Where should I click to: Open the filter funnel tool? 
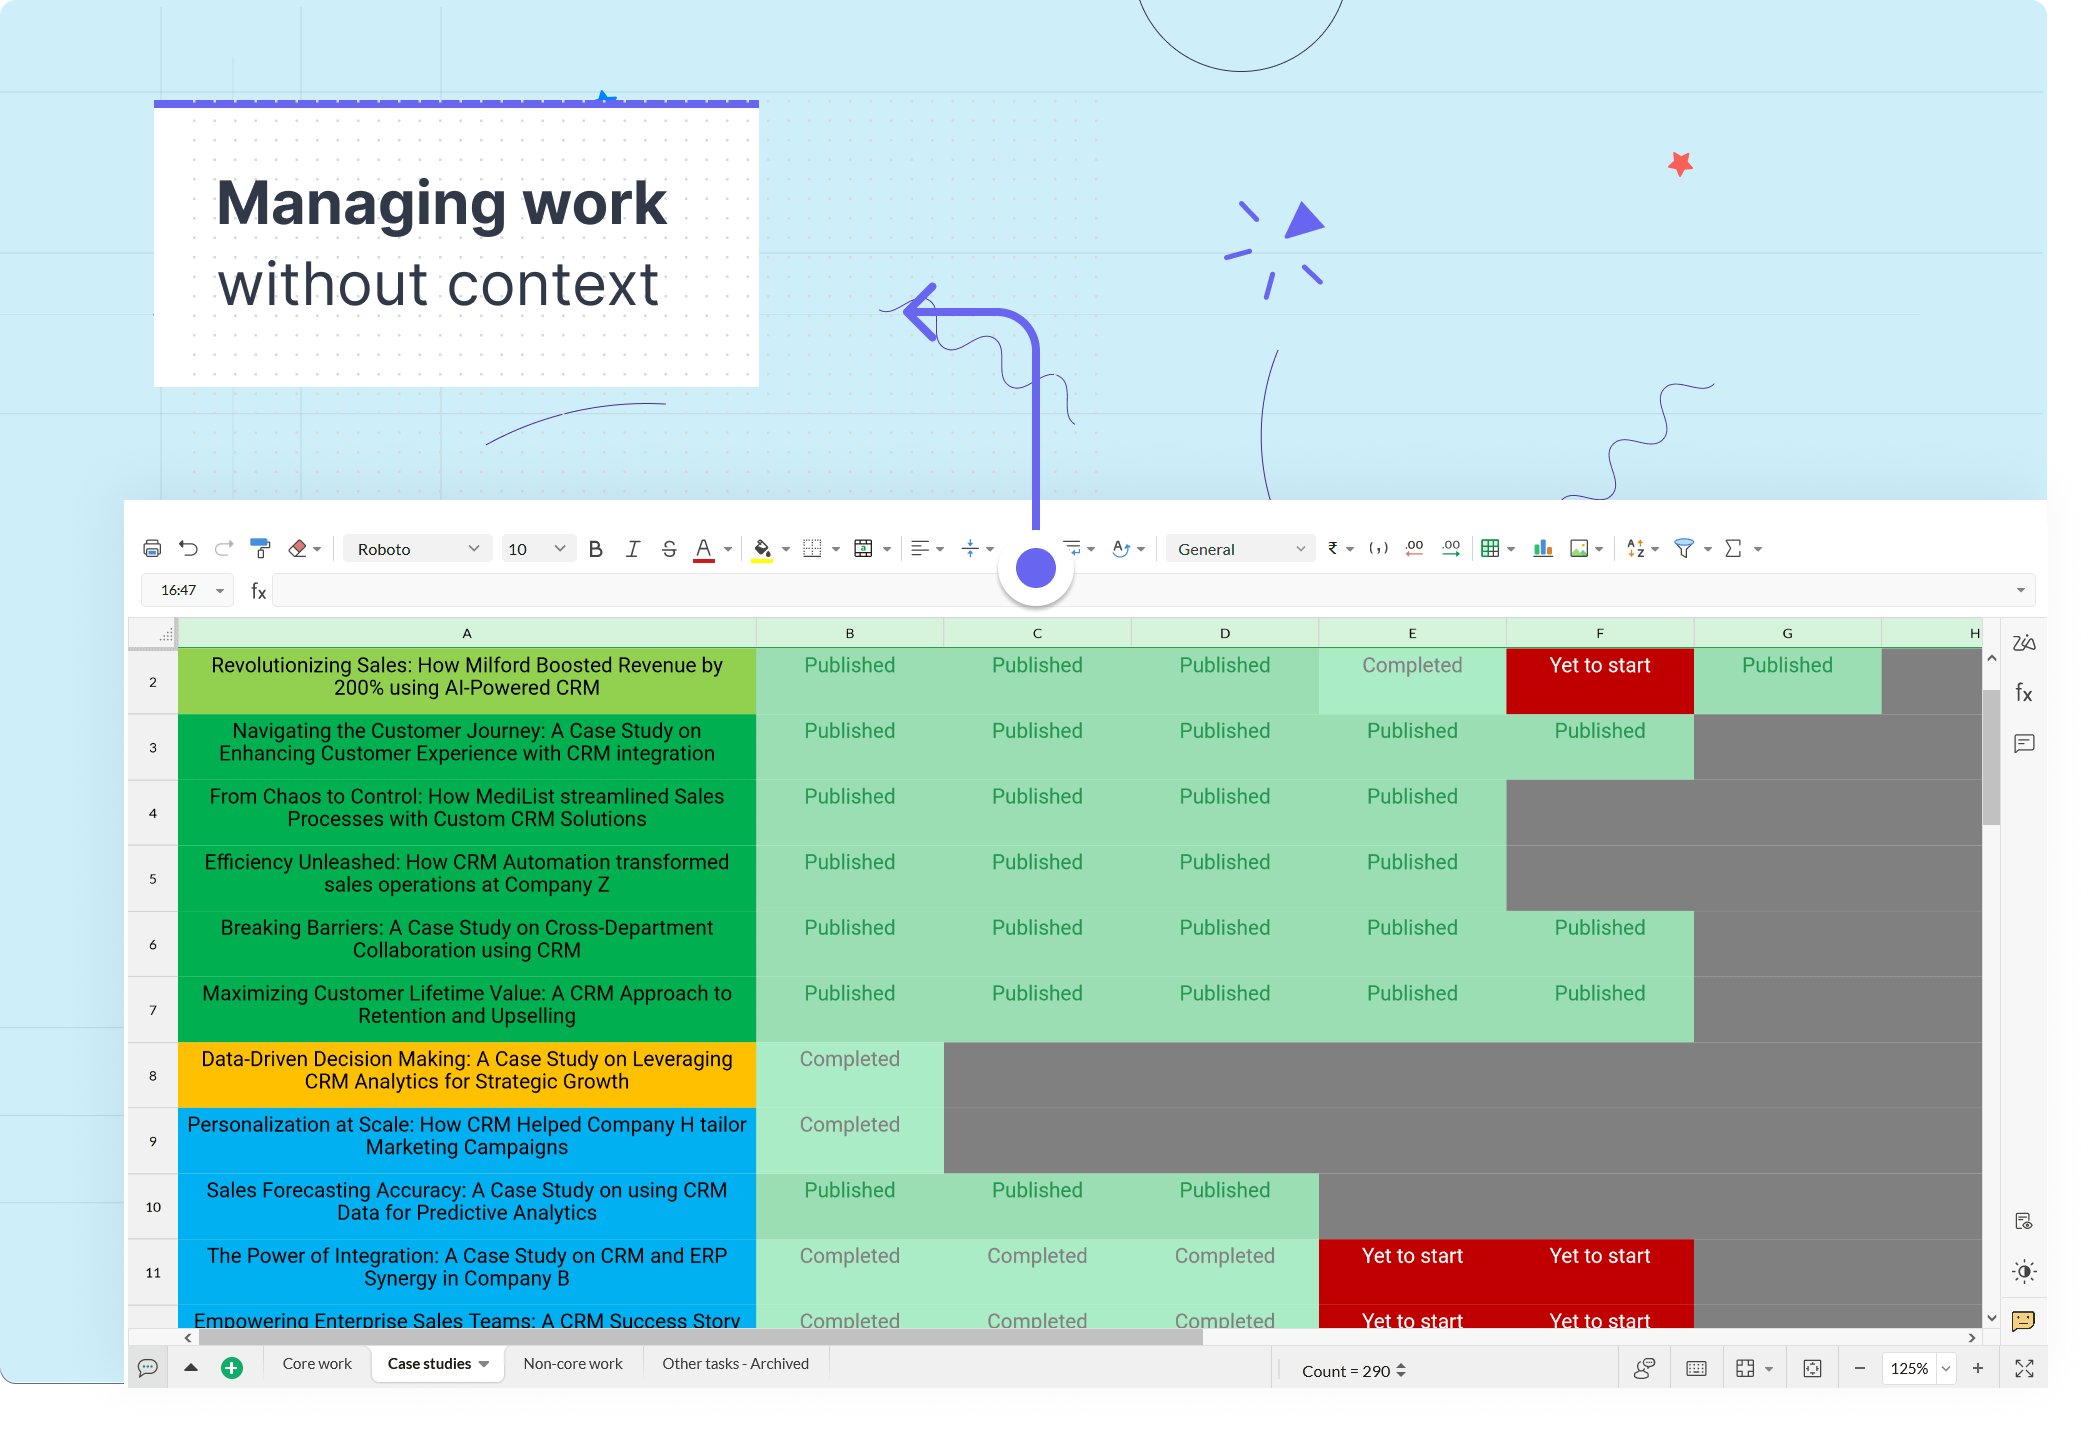pos(1684,548)
